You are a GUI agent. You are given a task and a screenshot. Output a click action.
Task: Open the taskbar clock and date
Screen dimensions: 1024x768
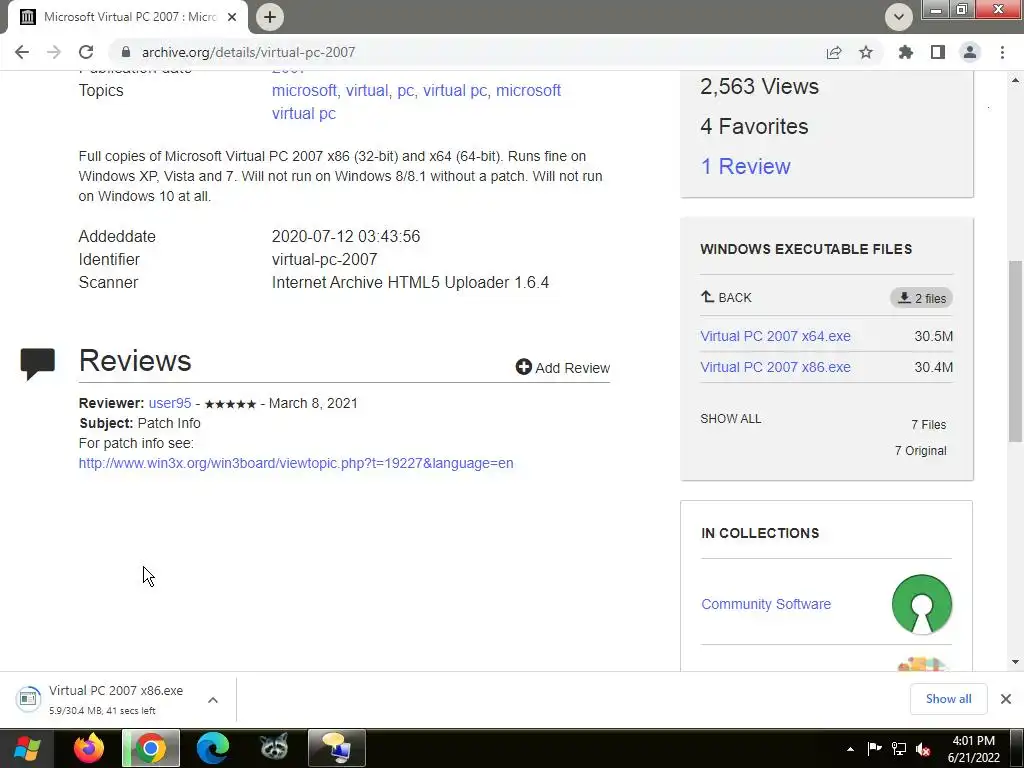coord(974,749)
